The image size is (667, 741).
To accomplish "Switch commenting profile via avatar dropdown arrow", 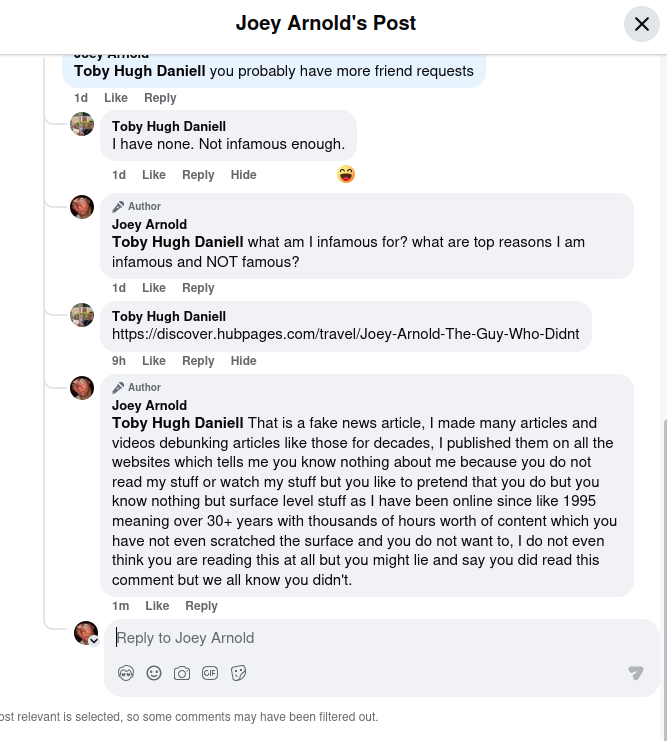I will (94, 641).
